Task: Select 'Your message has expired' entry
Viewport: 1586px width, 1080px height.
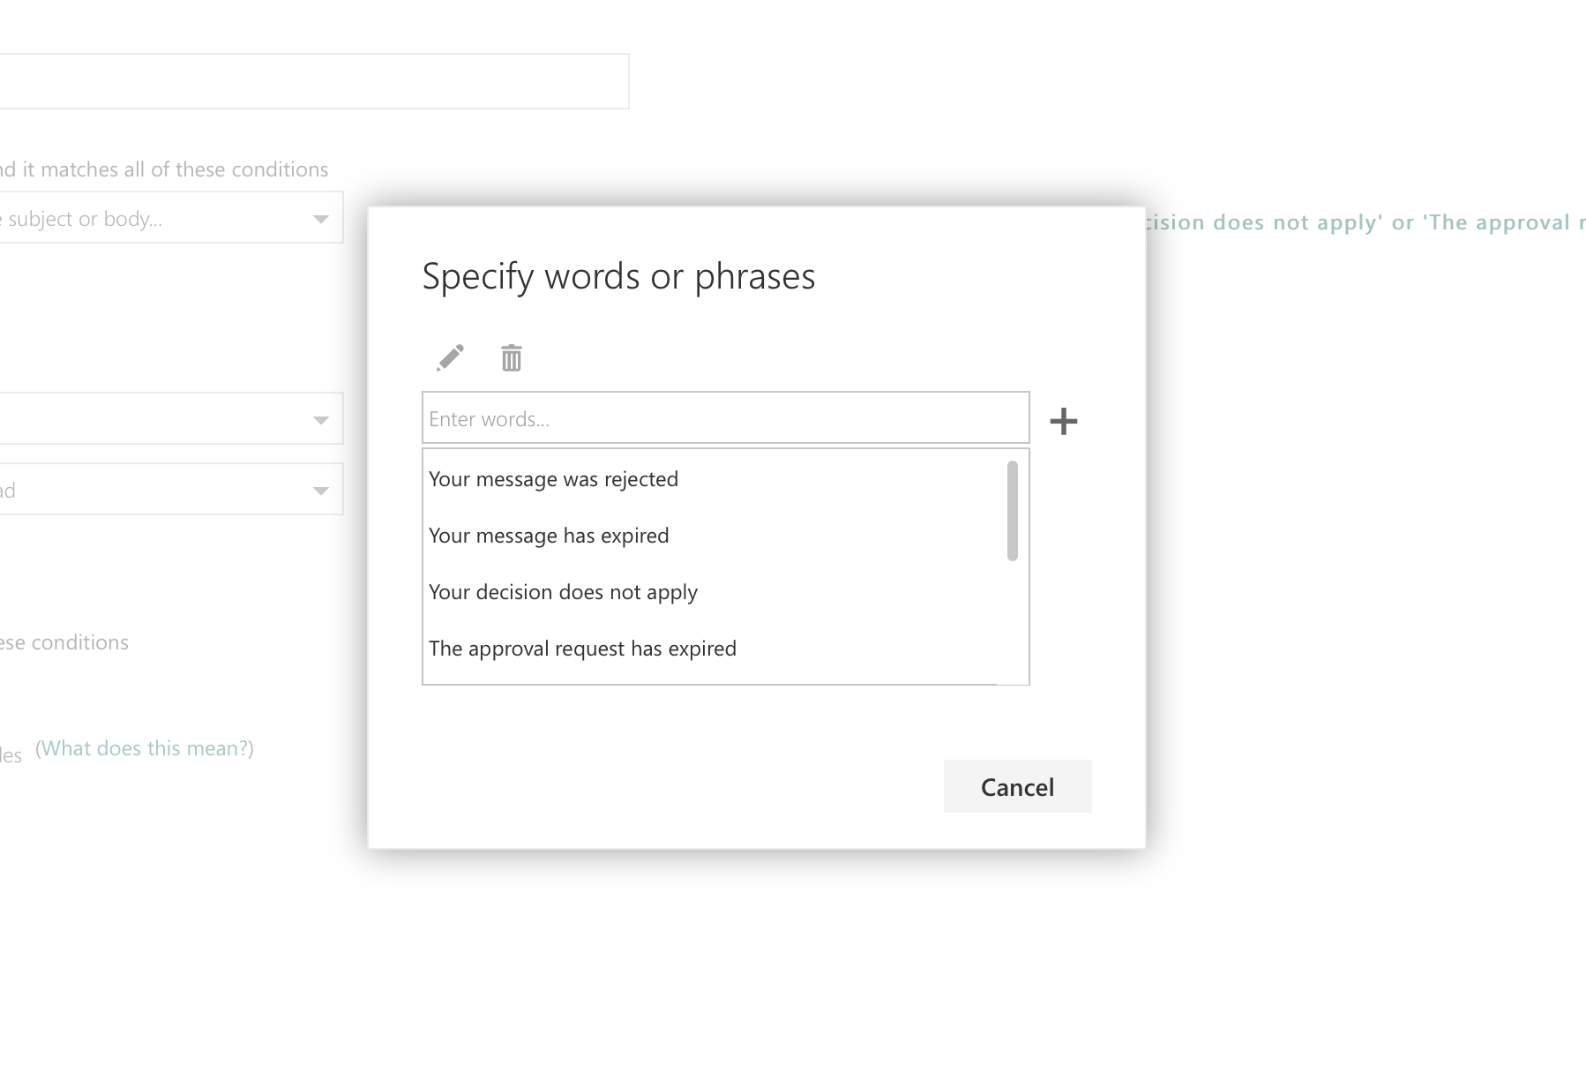Action: point(548,536)
